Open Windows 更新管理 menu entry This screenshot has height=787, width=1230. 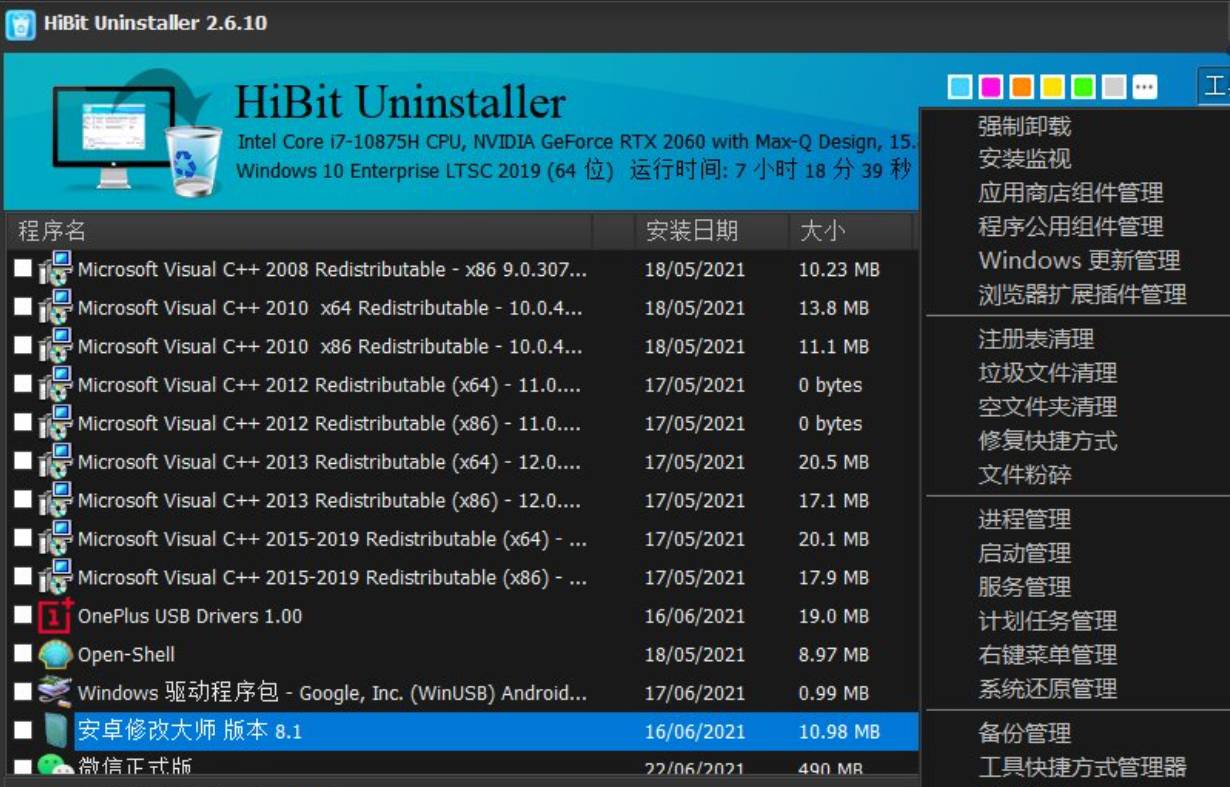1079,261
